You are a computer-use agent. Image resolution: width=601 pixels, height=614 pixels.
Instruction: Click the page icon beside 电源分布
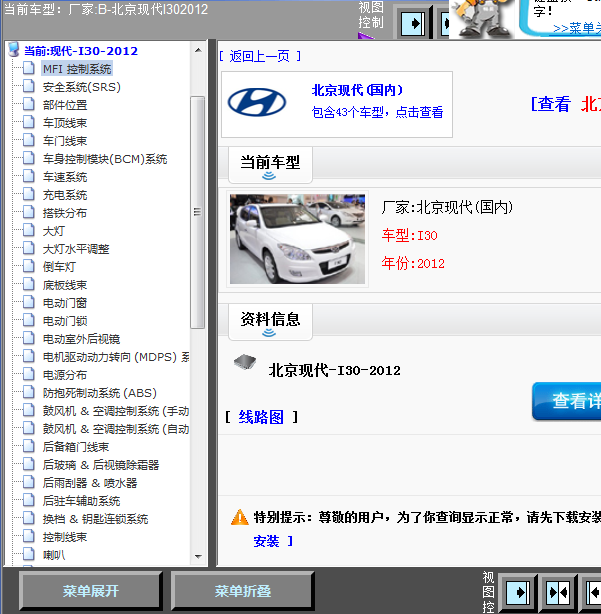pos(29,374)
